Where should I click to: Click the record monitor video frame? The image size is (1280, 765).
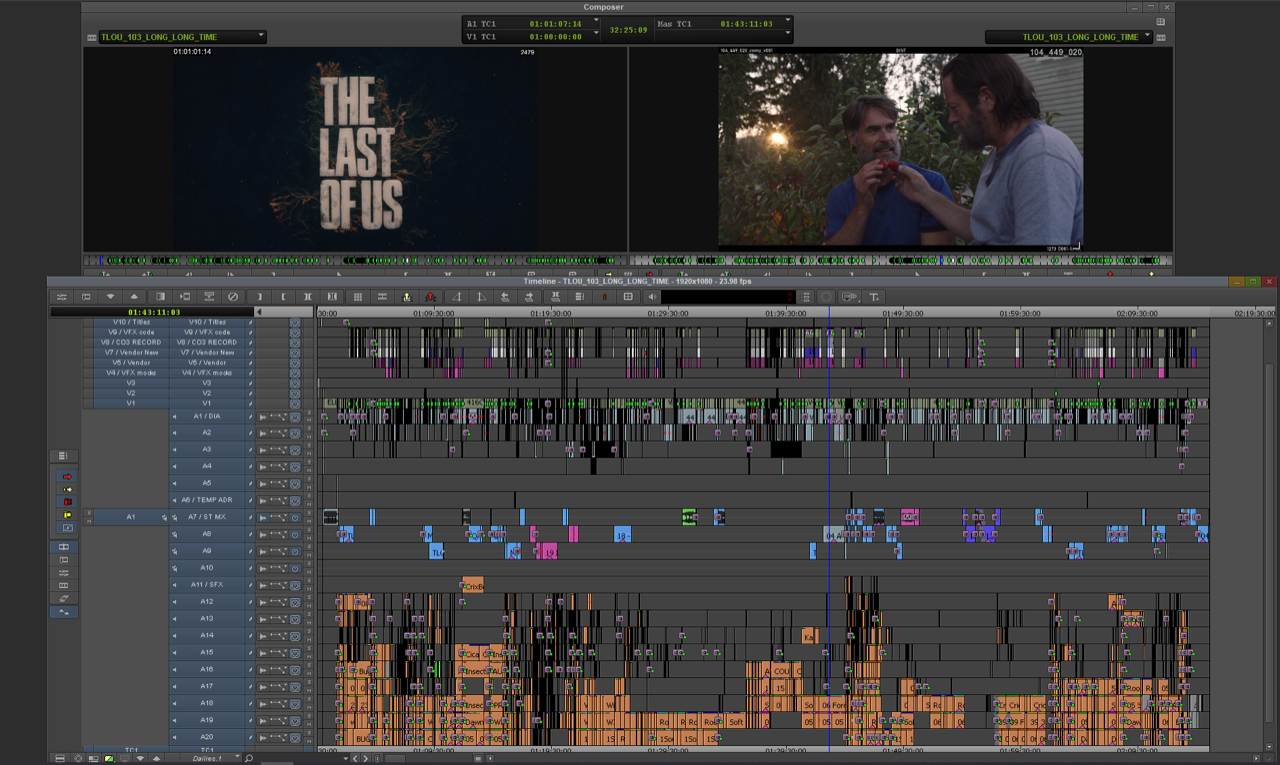(900, 149)
